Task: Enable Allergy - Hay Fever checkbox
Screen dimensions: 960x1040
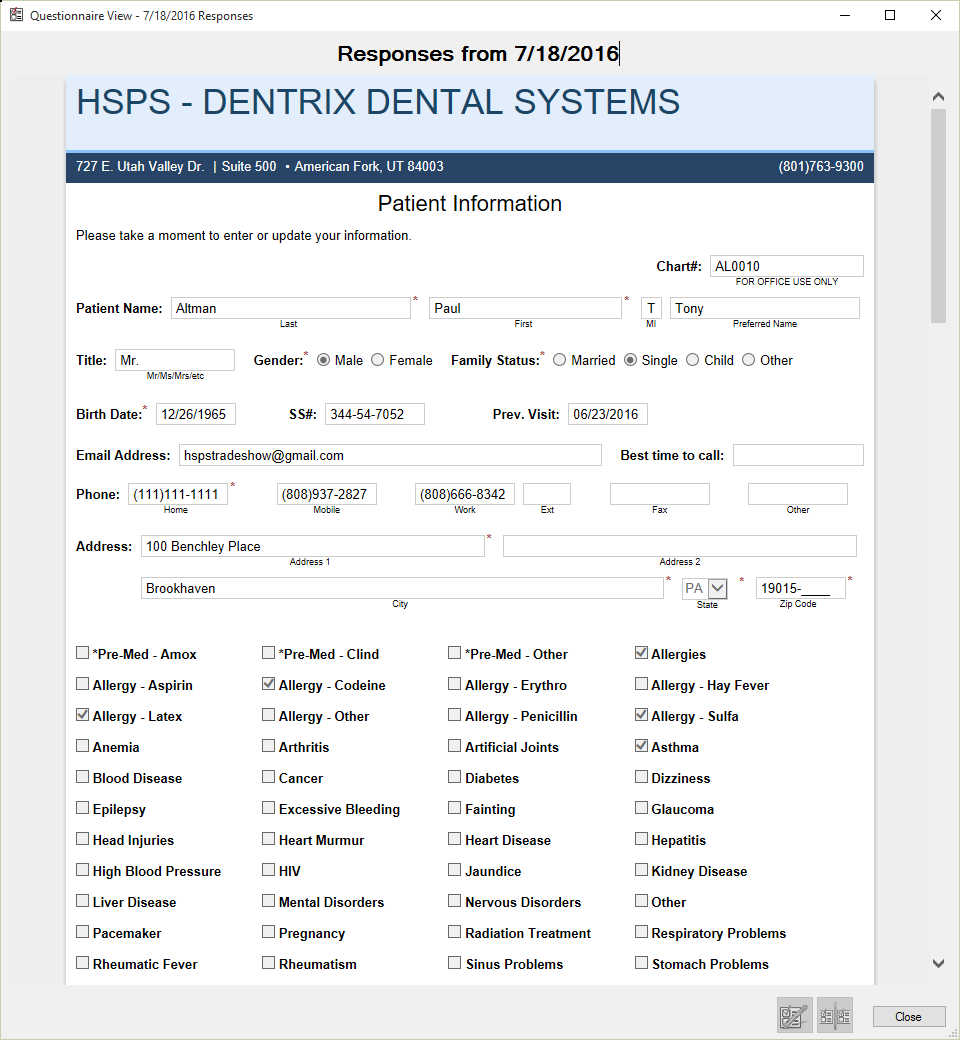Action: pos(641,684)
